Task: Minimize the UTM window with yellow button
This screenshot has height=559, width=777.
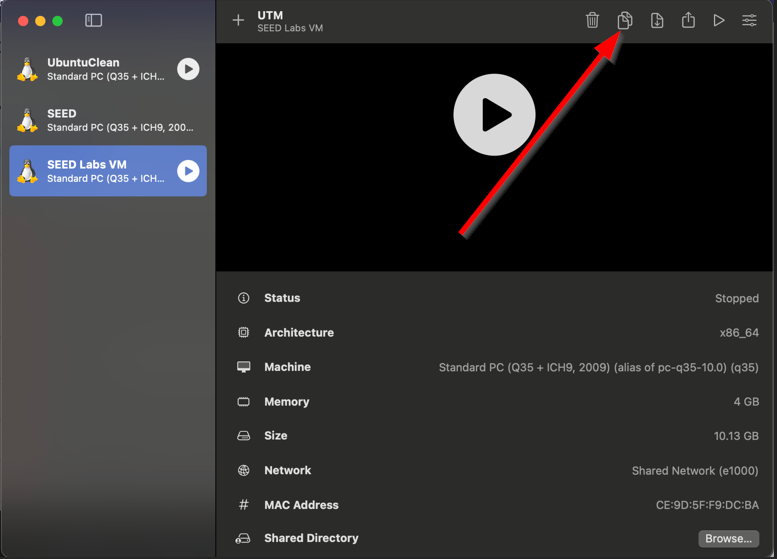Action: pos(40,21)
